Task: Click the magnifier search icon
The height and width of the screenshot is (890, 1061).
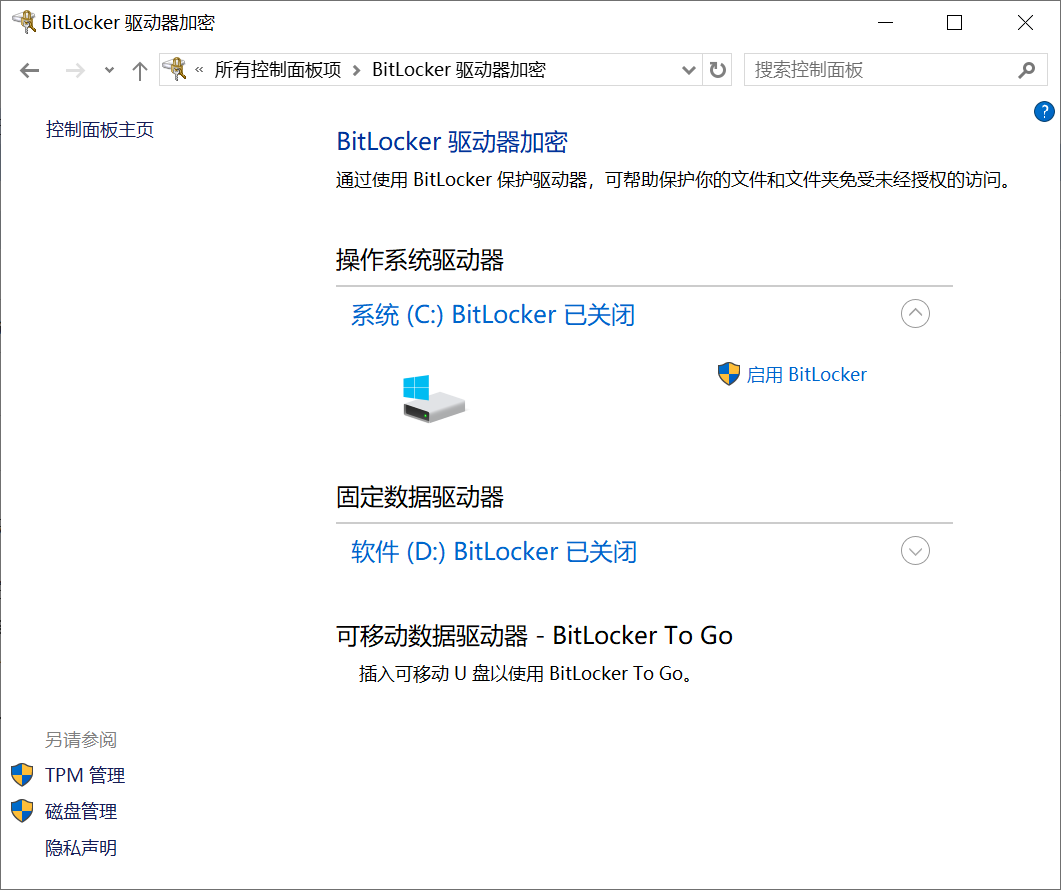Action: click(1027, 70)
